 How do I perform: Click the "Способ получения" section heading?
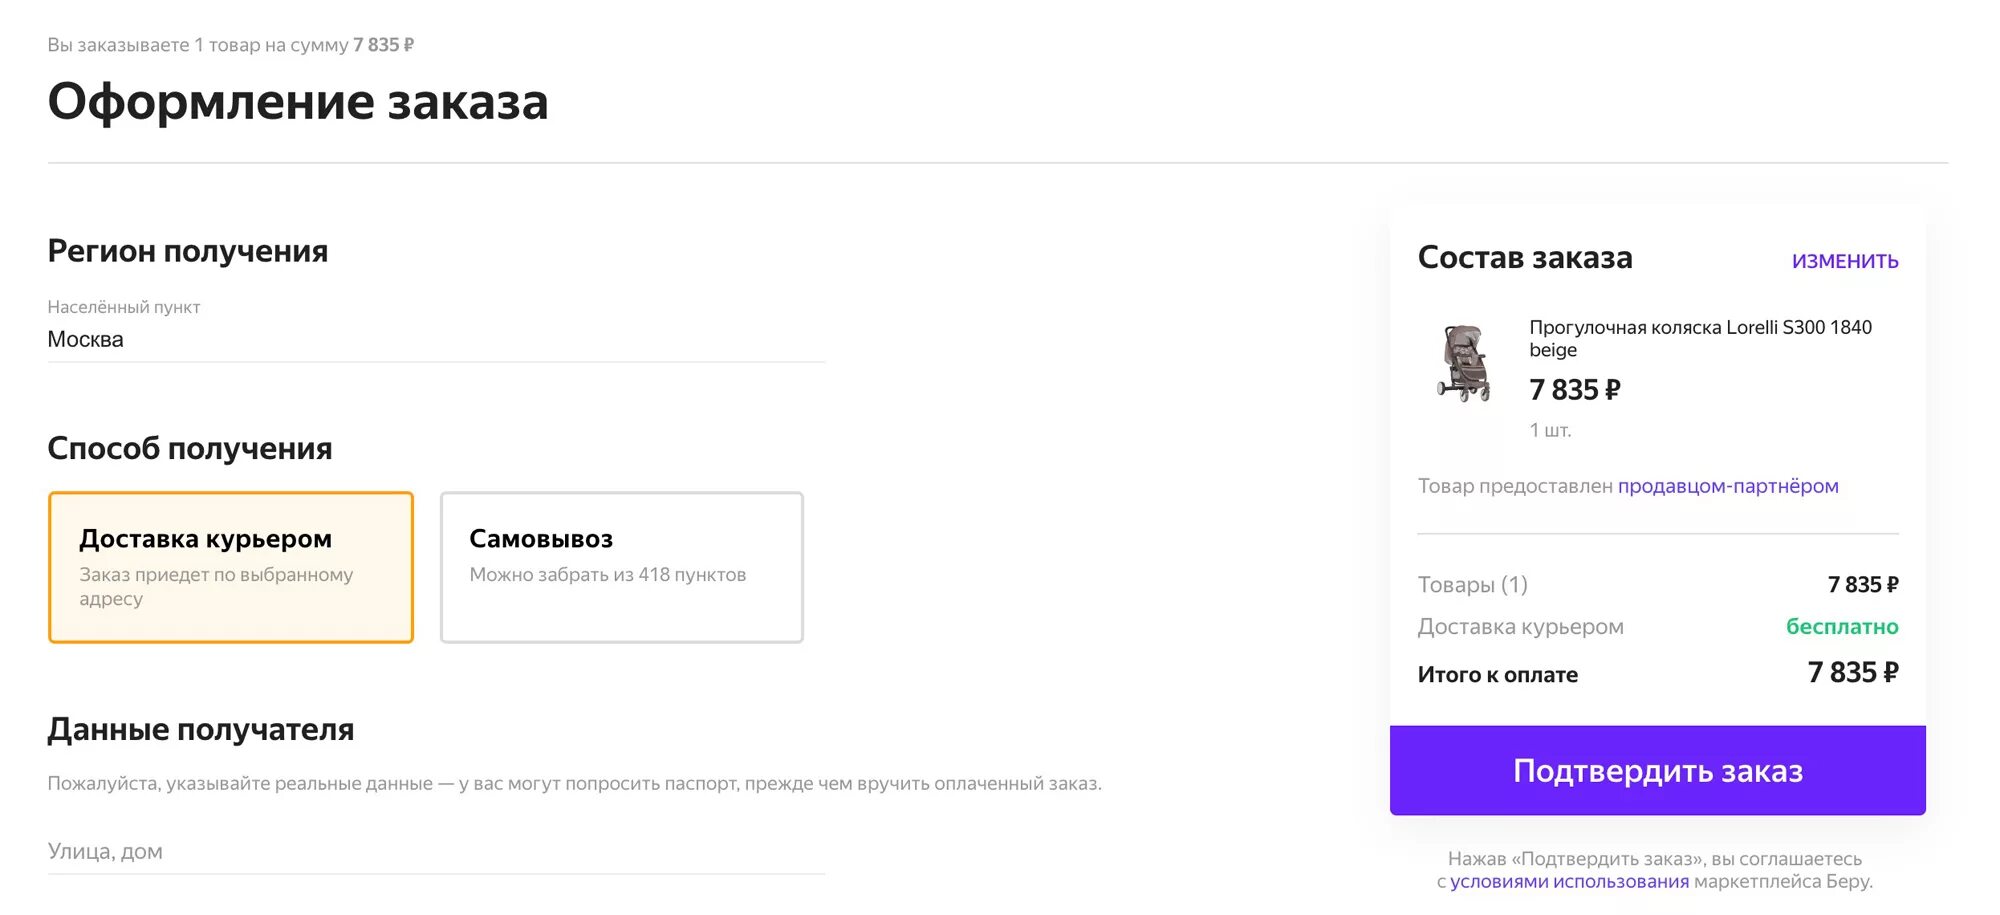pos(190,448)
